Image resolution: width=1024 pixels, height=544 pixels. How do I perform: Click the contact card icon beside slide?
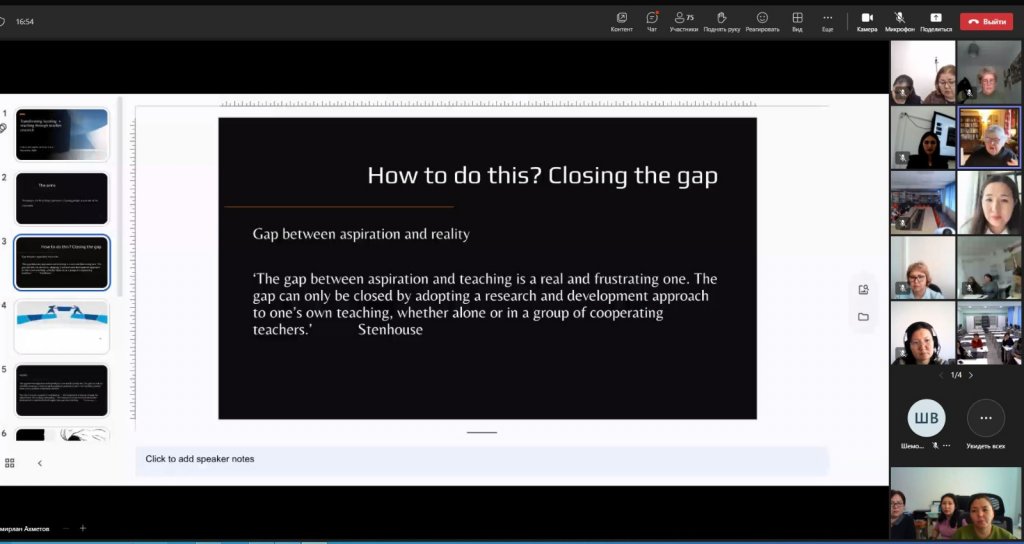pyautogui.click(x=863, y=290)
